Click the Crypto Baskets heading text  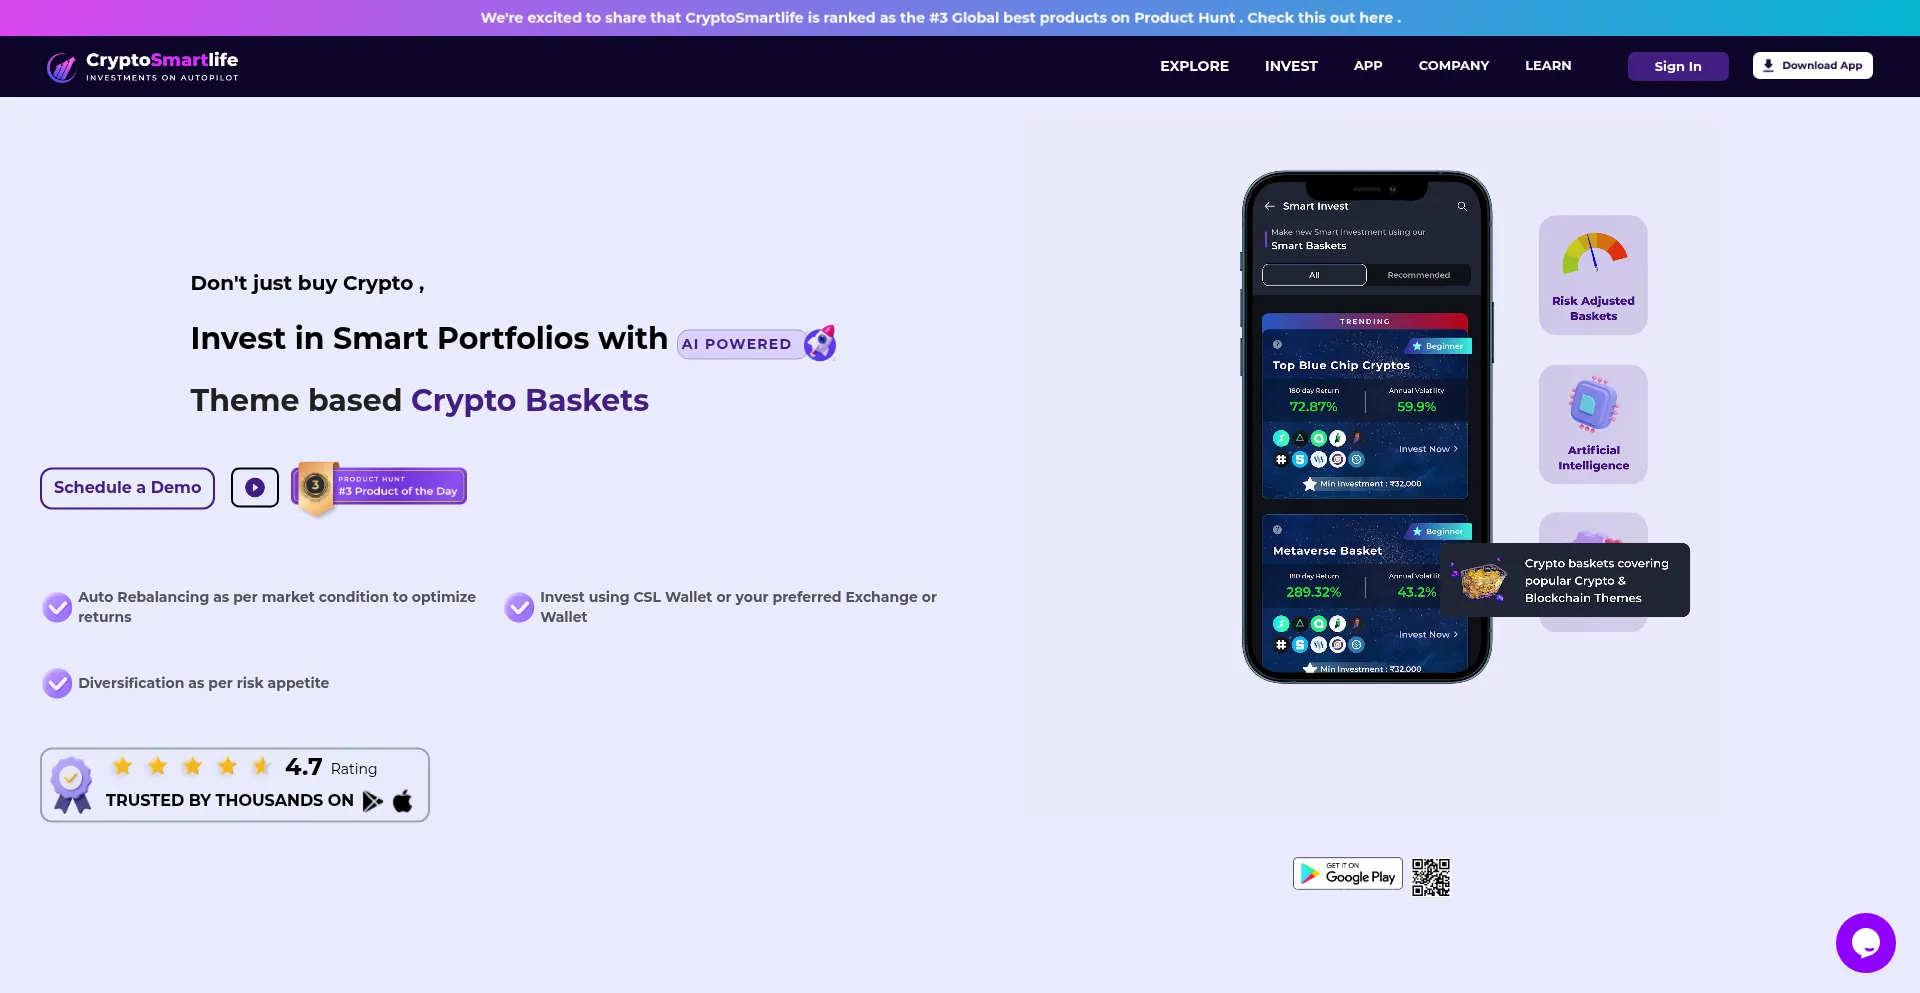[530, 400]
